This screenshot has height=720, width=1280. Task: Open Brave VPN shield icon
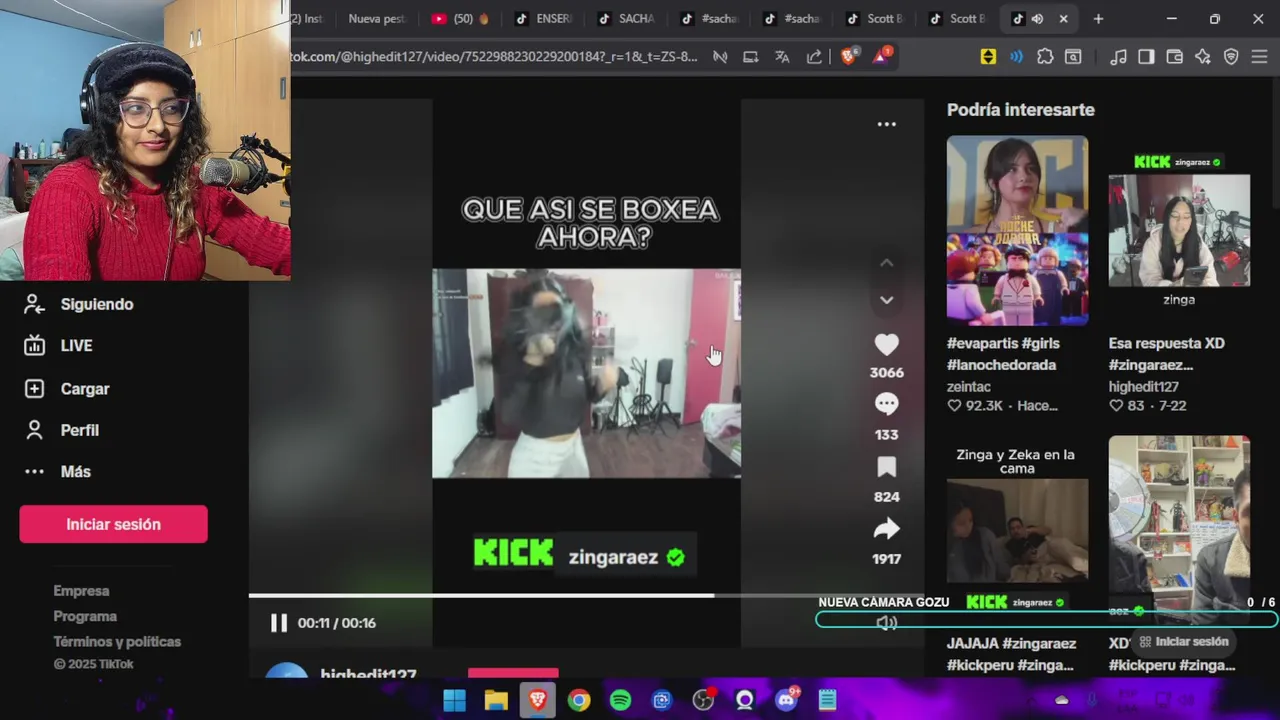(1231, 57)
